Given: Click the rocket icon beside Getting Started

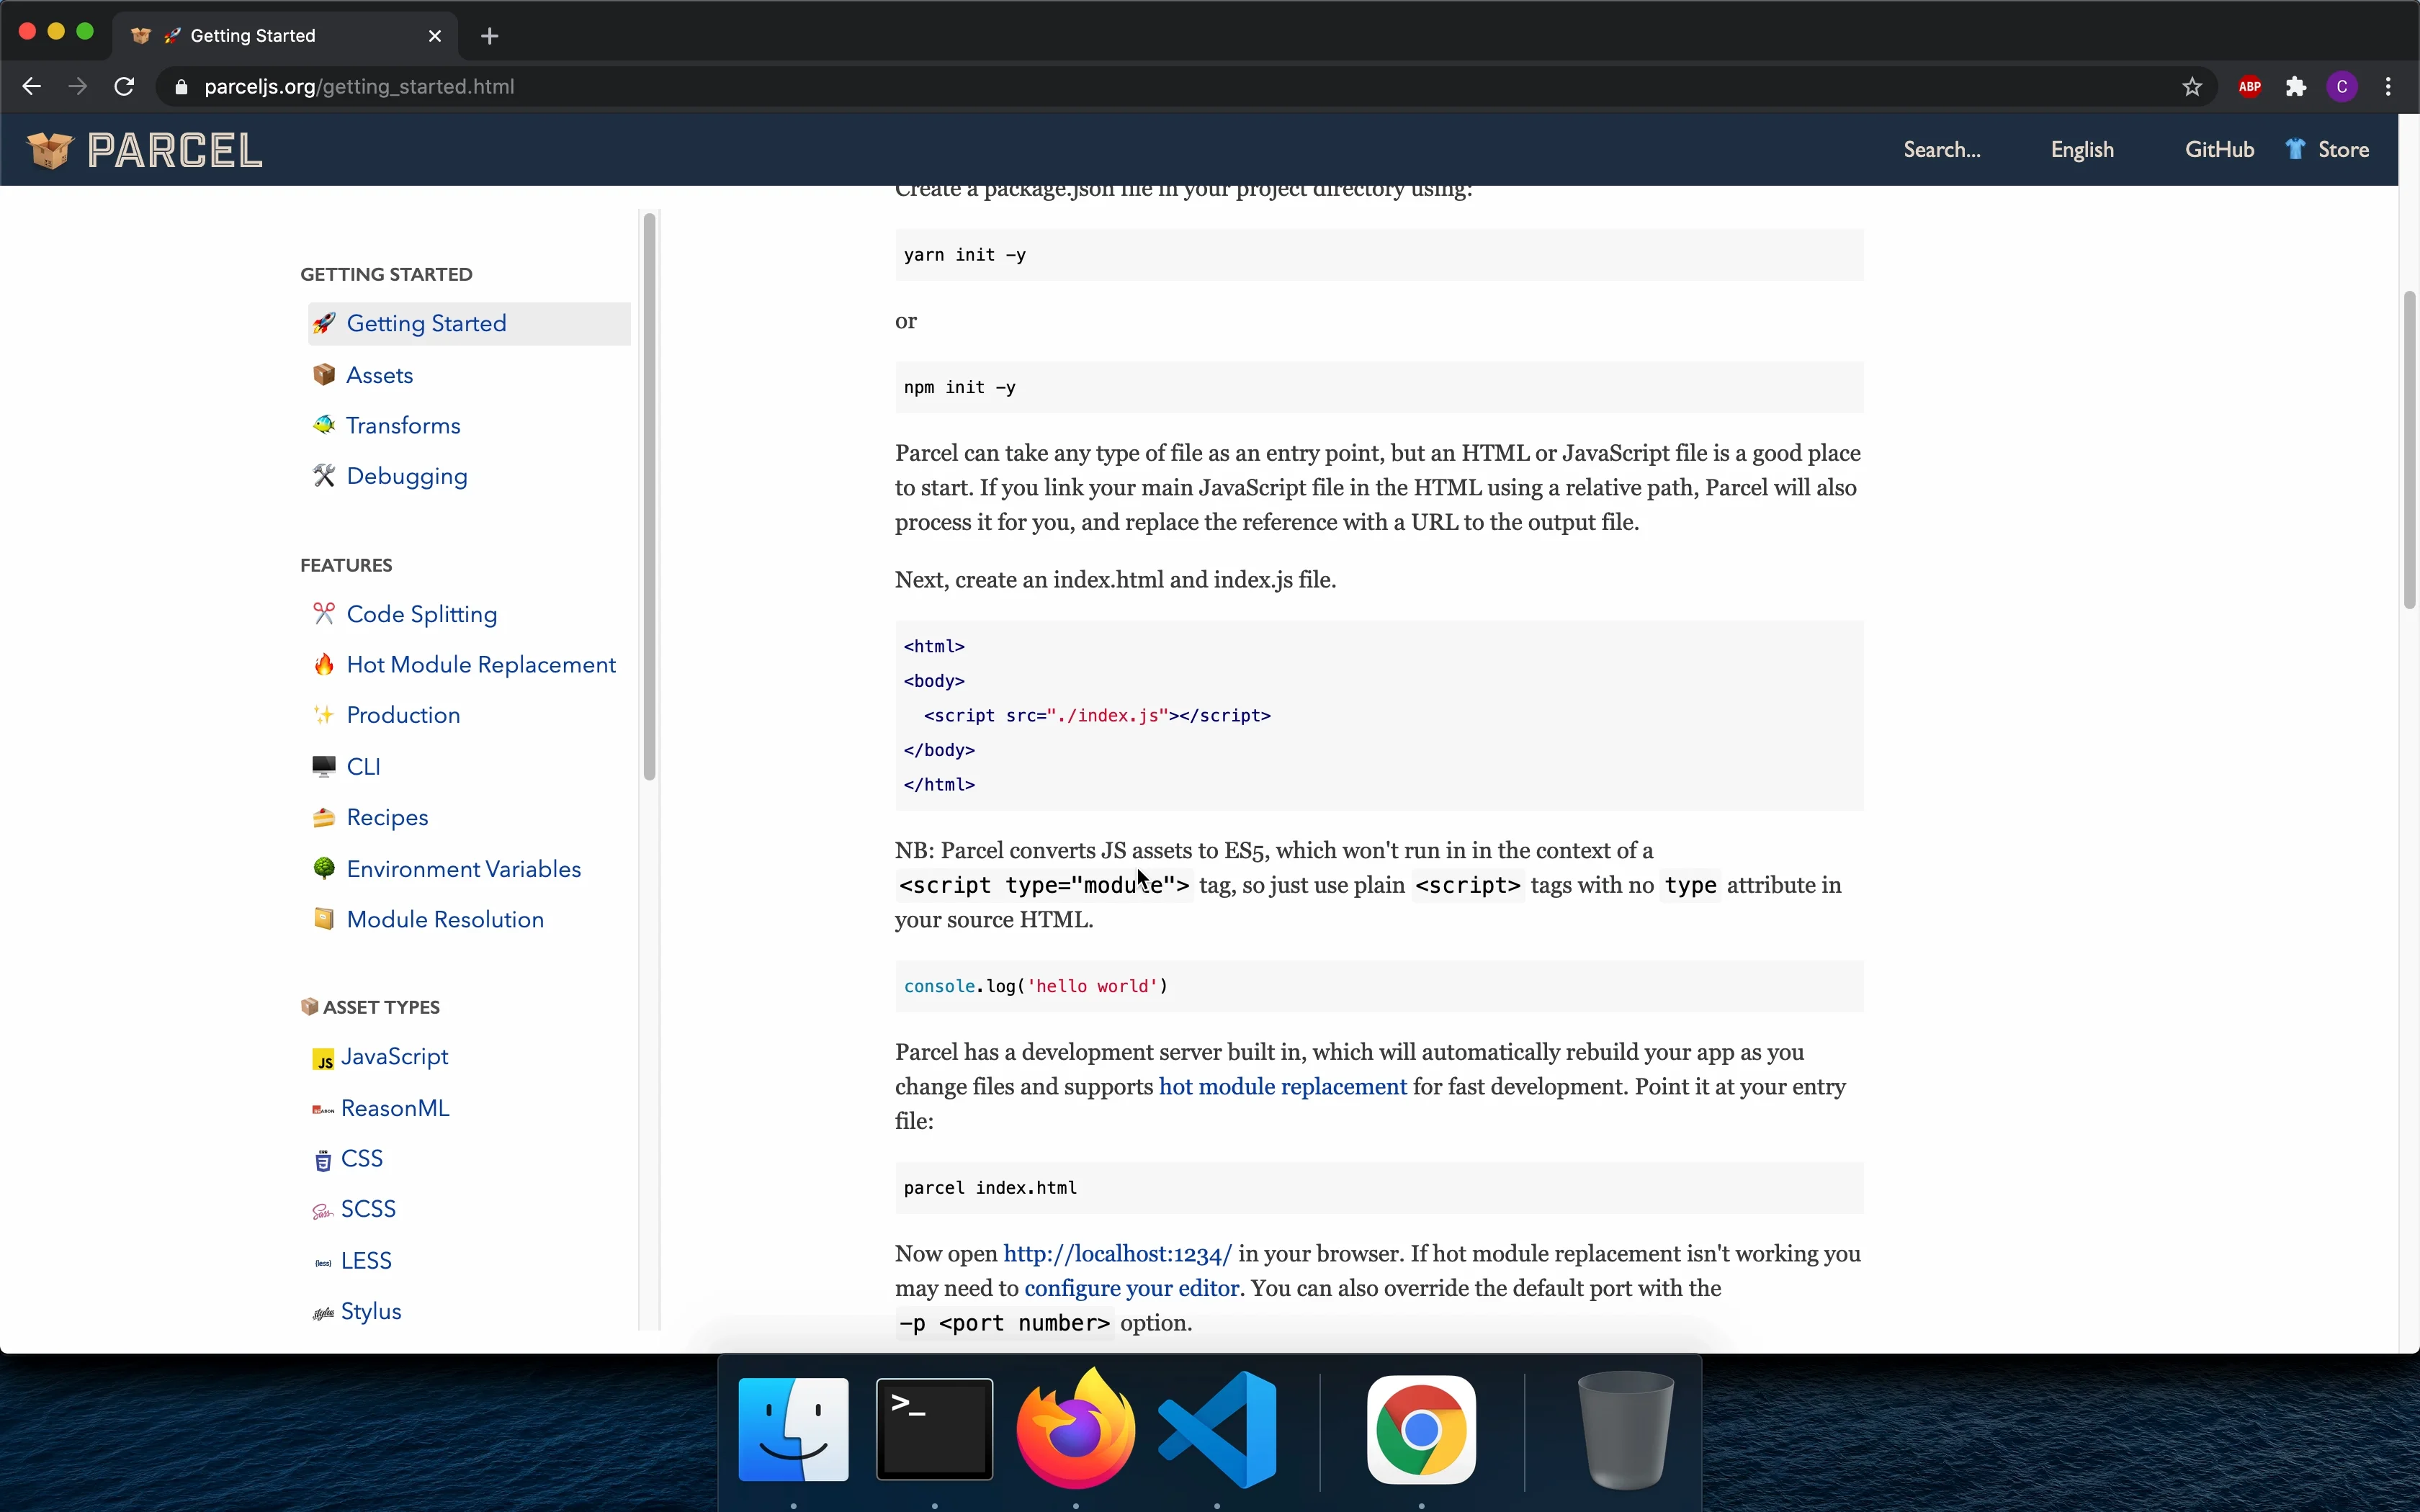Looking at the screenshot, I should (x=324, y=323).
